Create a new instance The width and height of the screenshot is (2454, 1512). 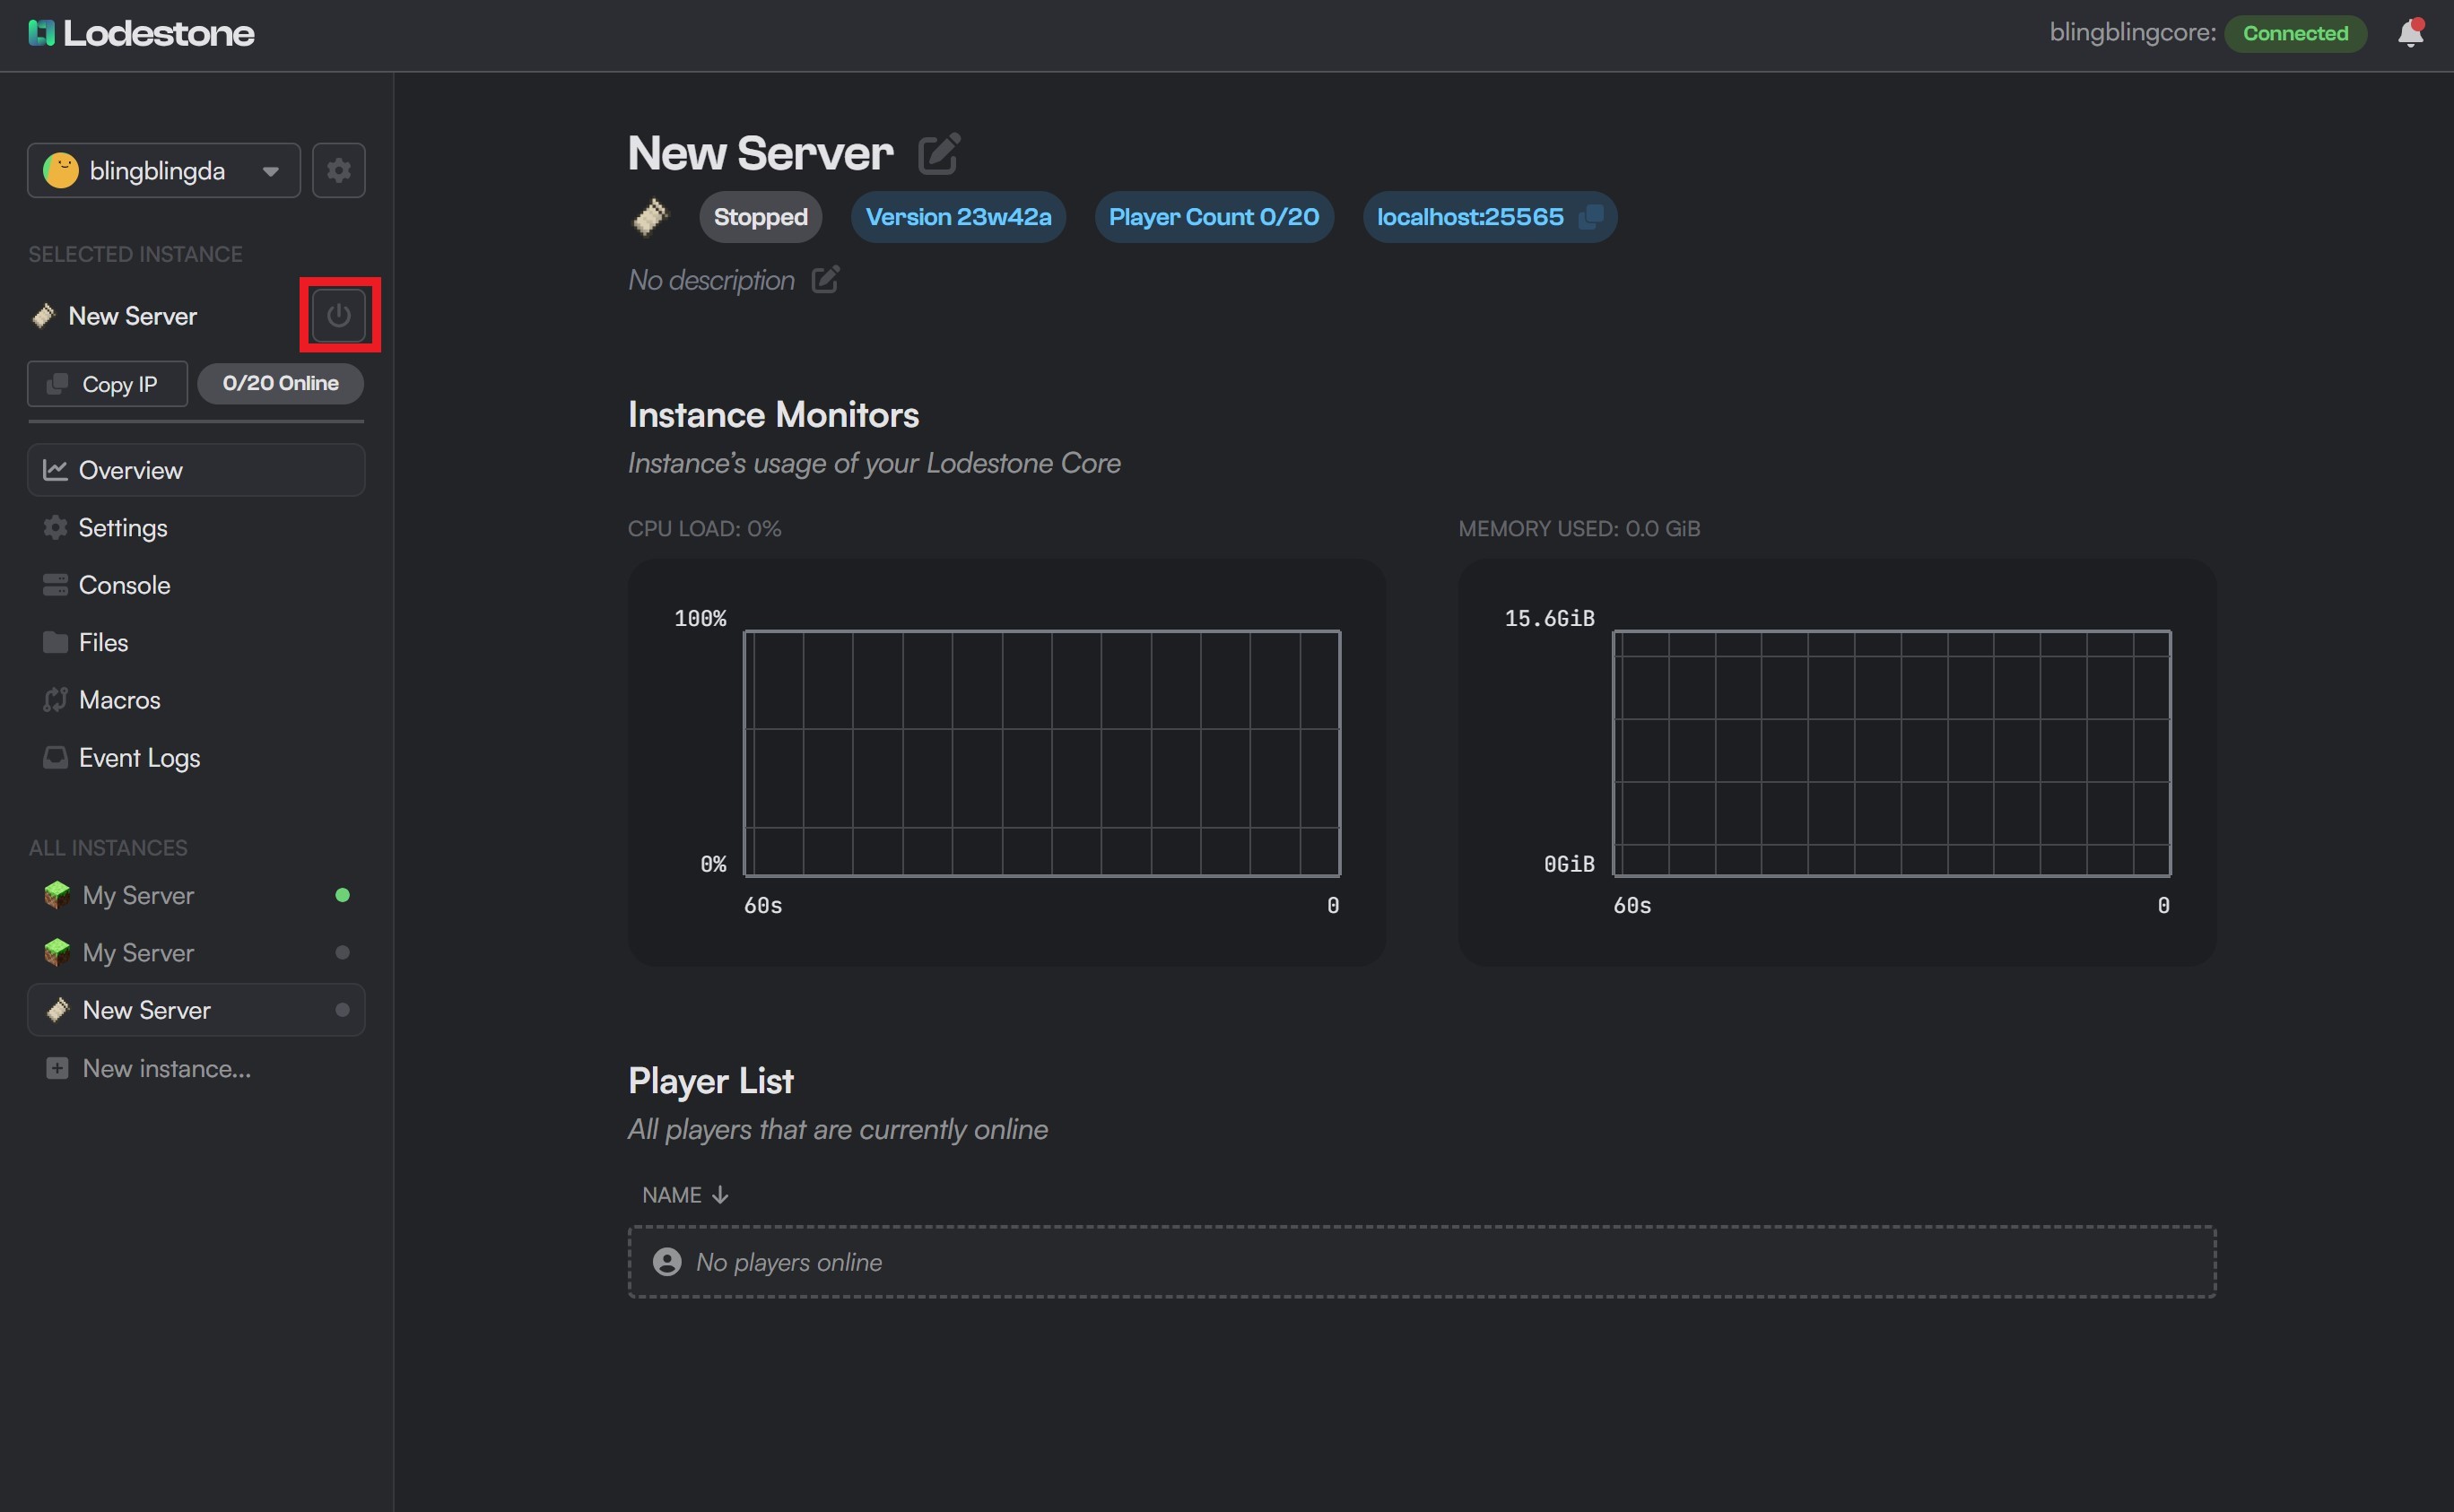[166, 1068]
